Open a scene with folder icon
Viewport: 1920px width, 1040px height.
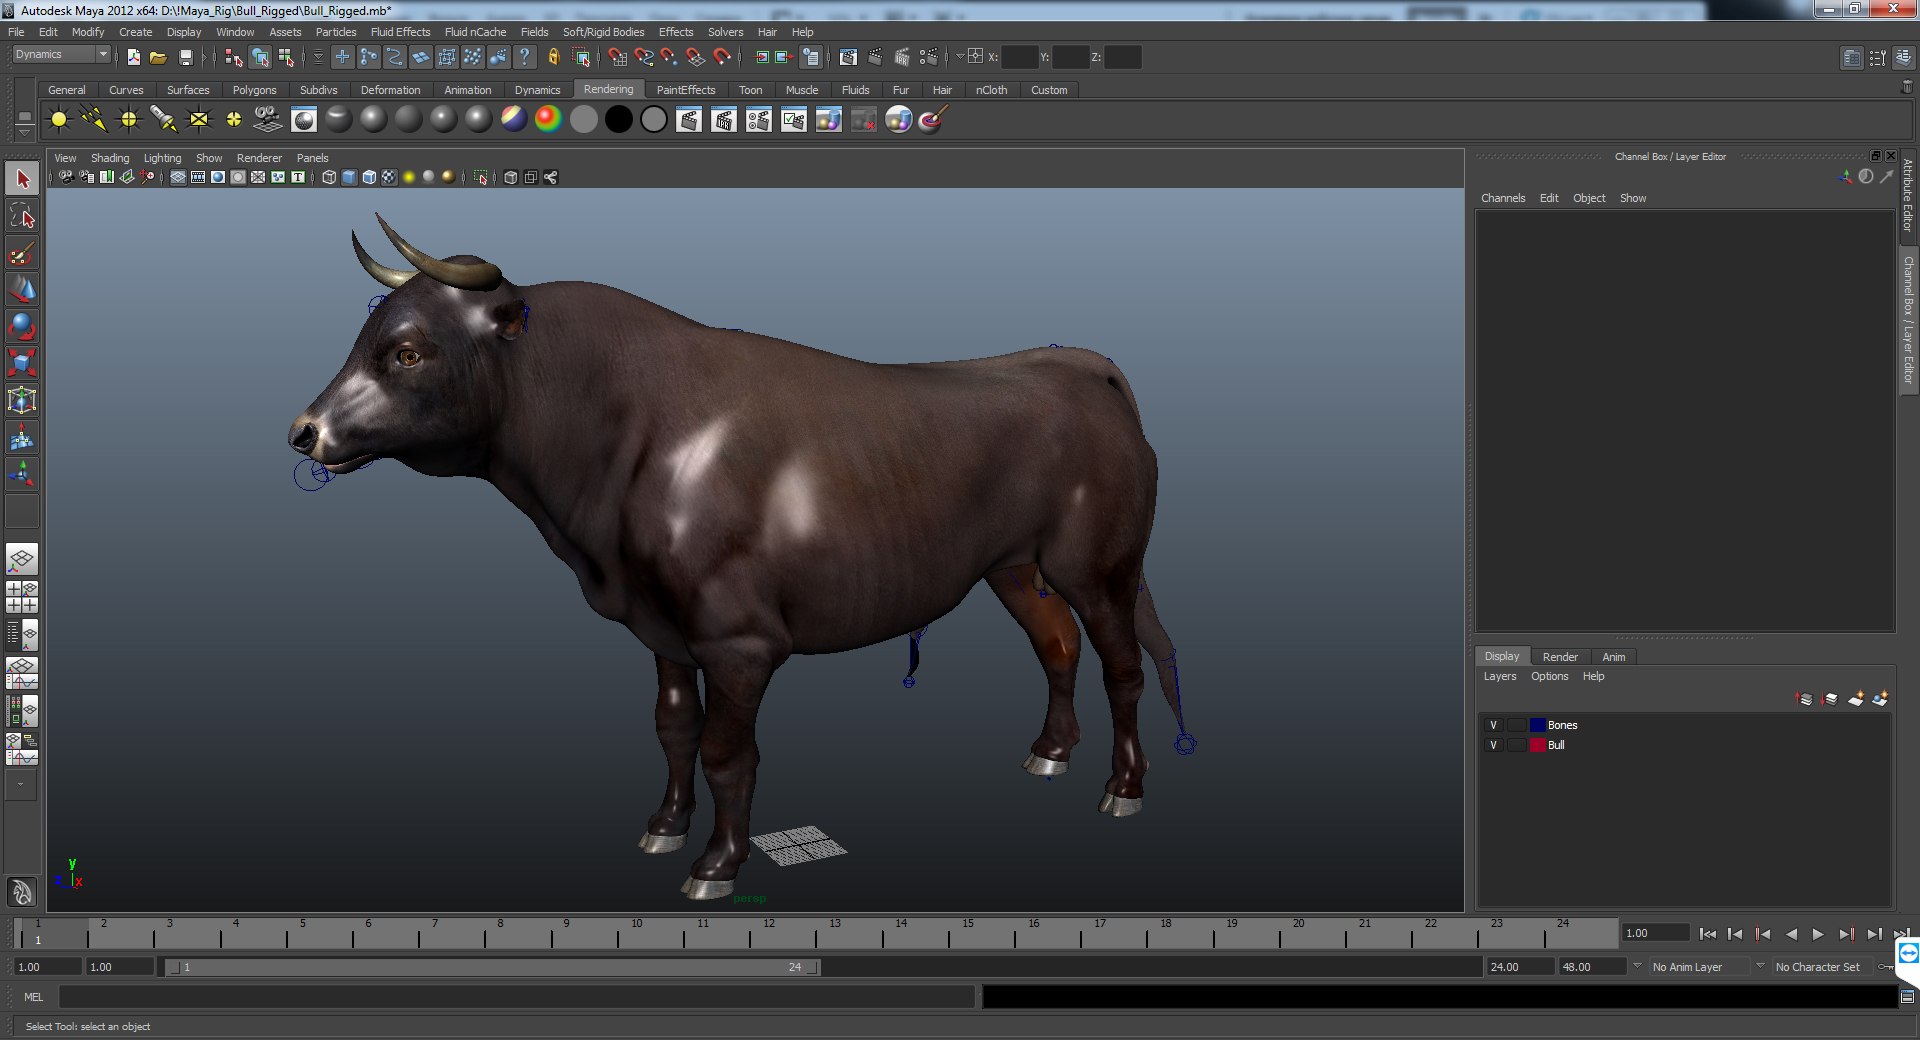point(158,57)
